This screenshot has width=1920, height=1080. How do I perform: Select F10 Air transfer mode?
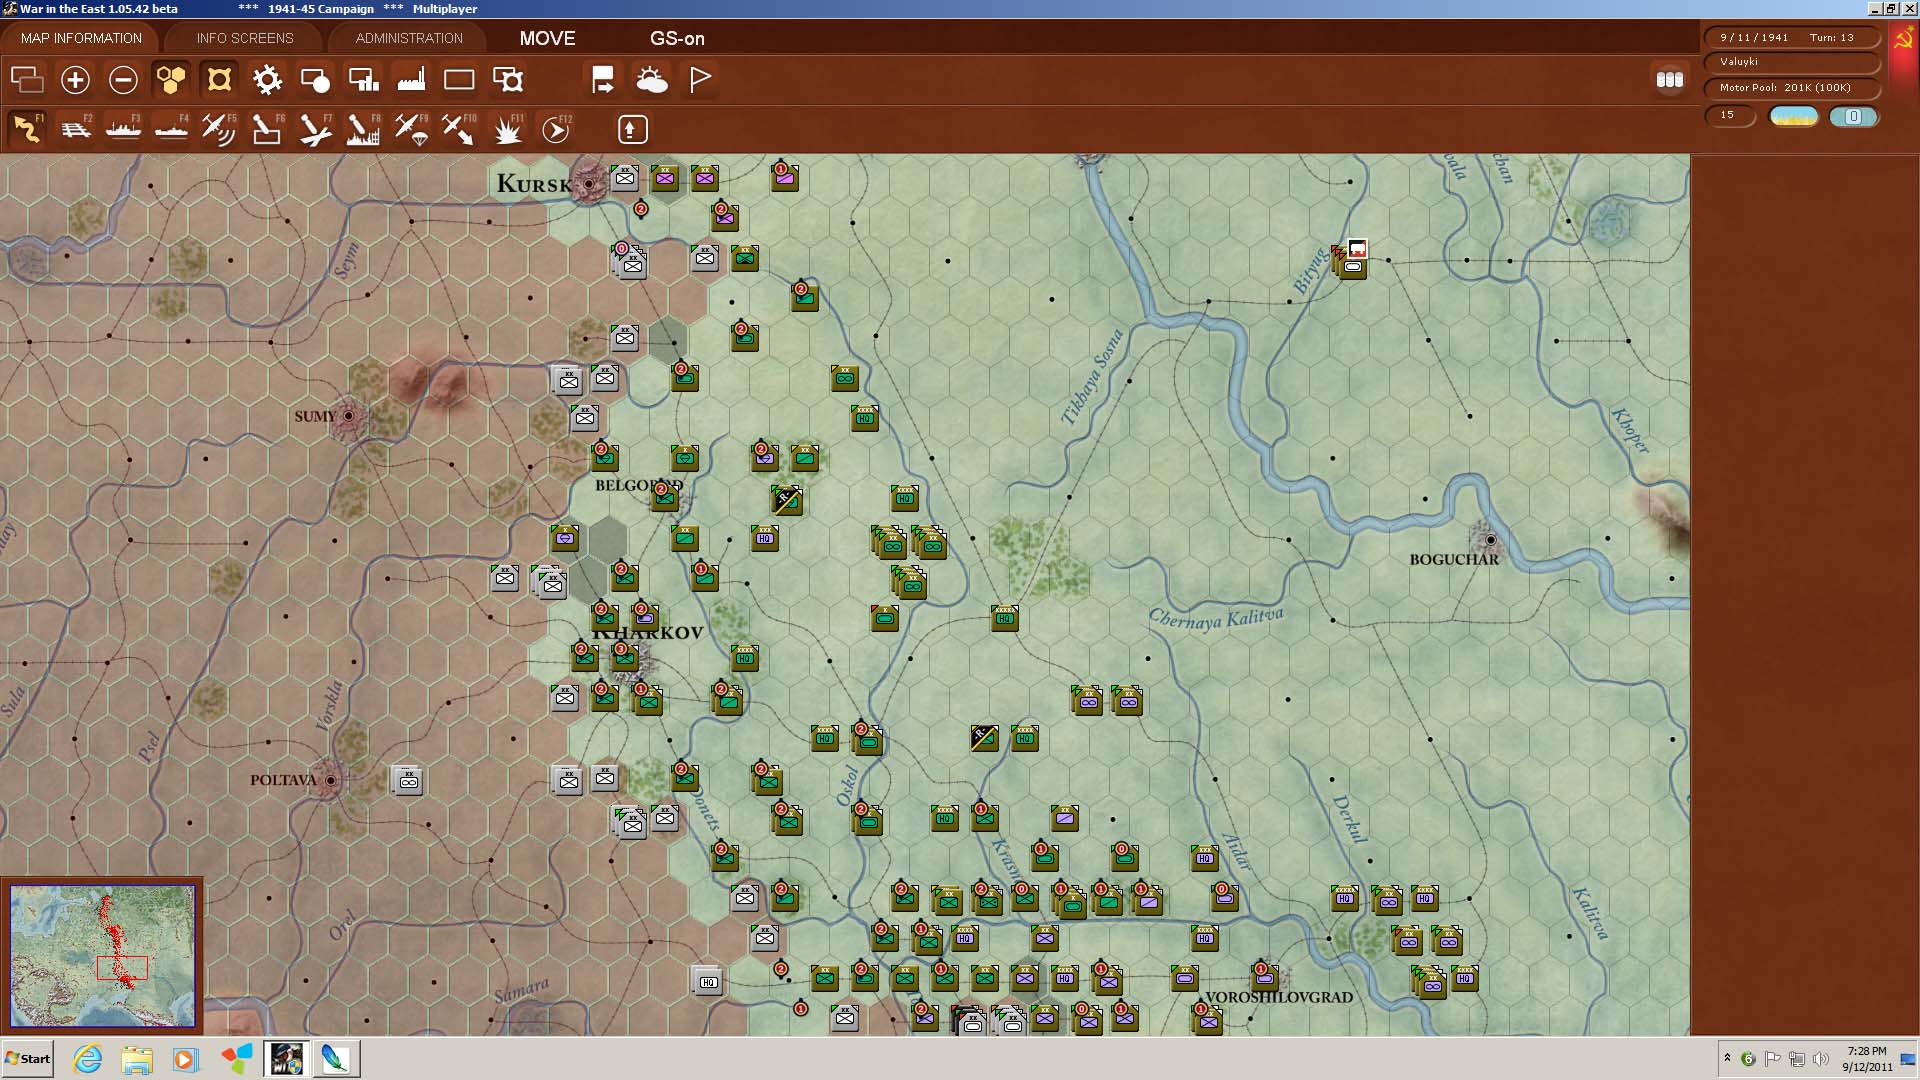(460, 129)
